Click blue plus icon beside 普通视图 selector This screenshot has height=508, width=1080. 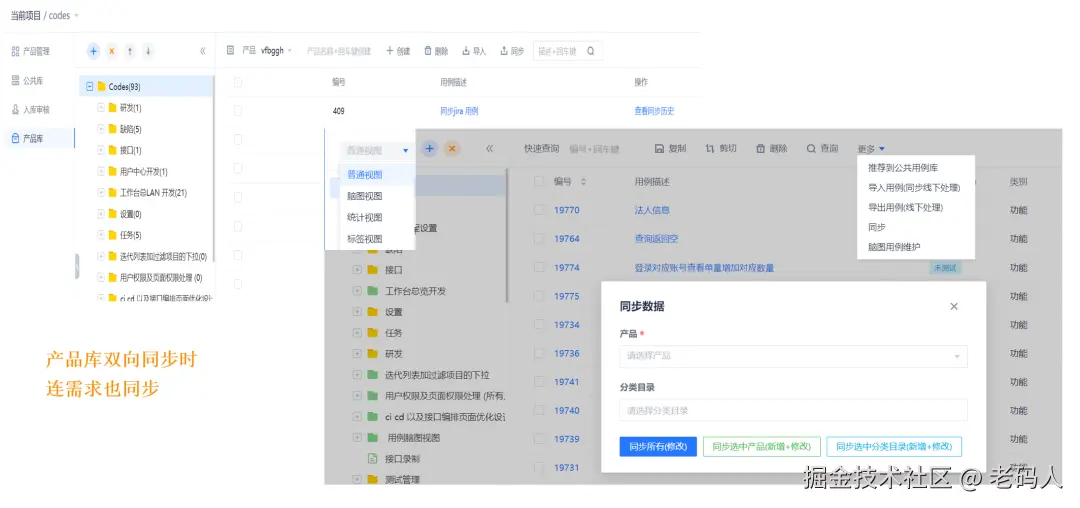pyautogui.click(x=430, y=149)
